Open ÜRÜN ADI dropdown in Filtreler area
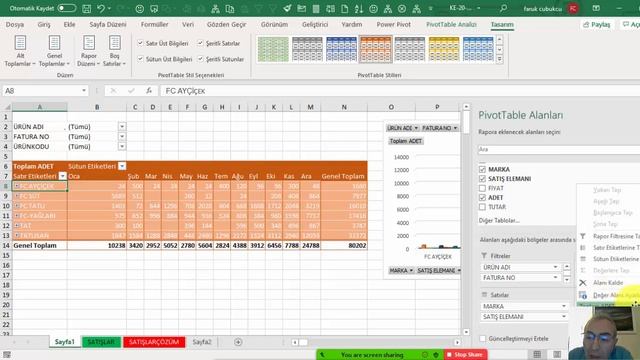The image size is (640, 360). click(x=555, y=267)
